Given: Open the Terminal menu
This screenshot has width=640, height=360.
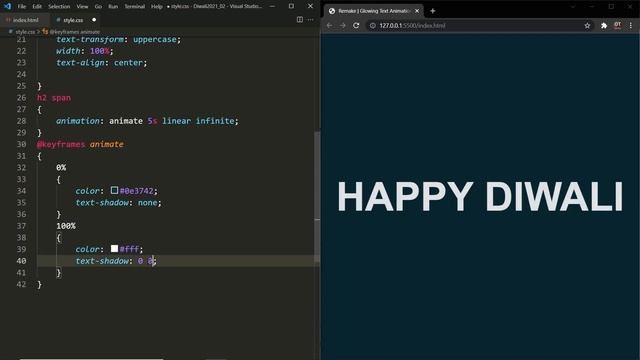Looking at the screenshot, I should click(134, 7).
